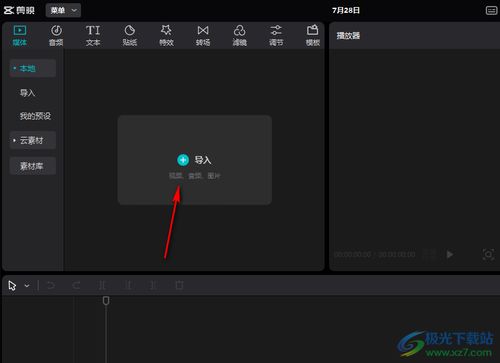Switch to the 文本 (Text) tab
The image size is (500, 363).
coord(93,35)
